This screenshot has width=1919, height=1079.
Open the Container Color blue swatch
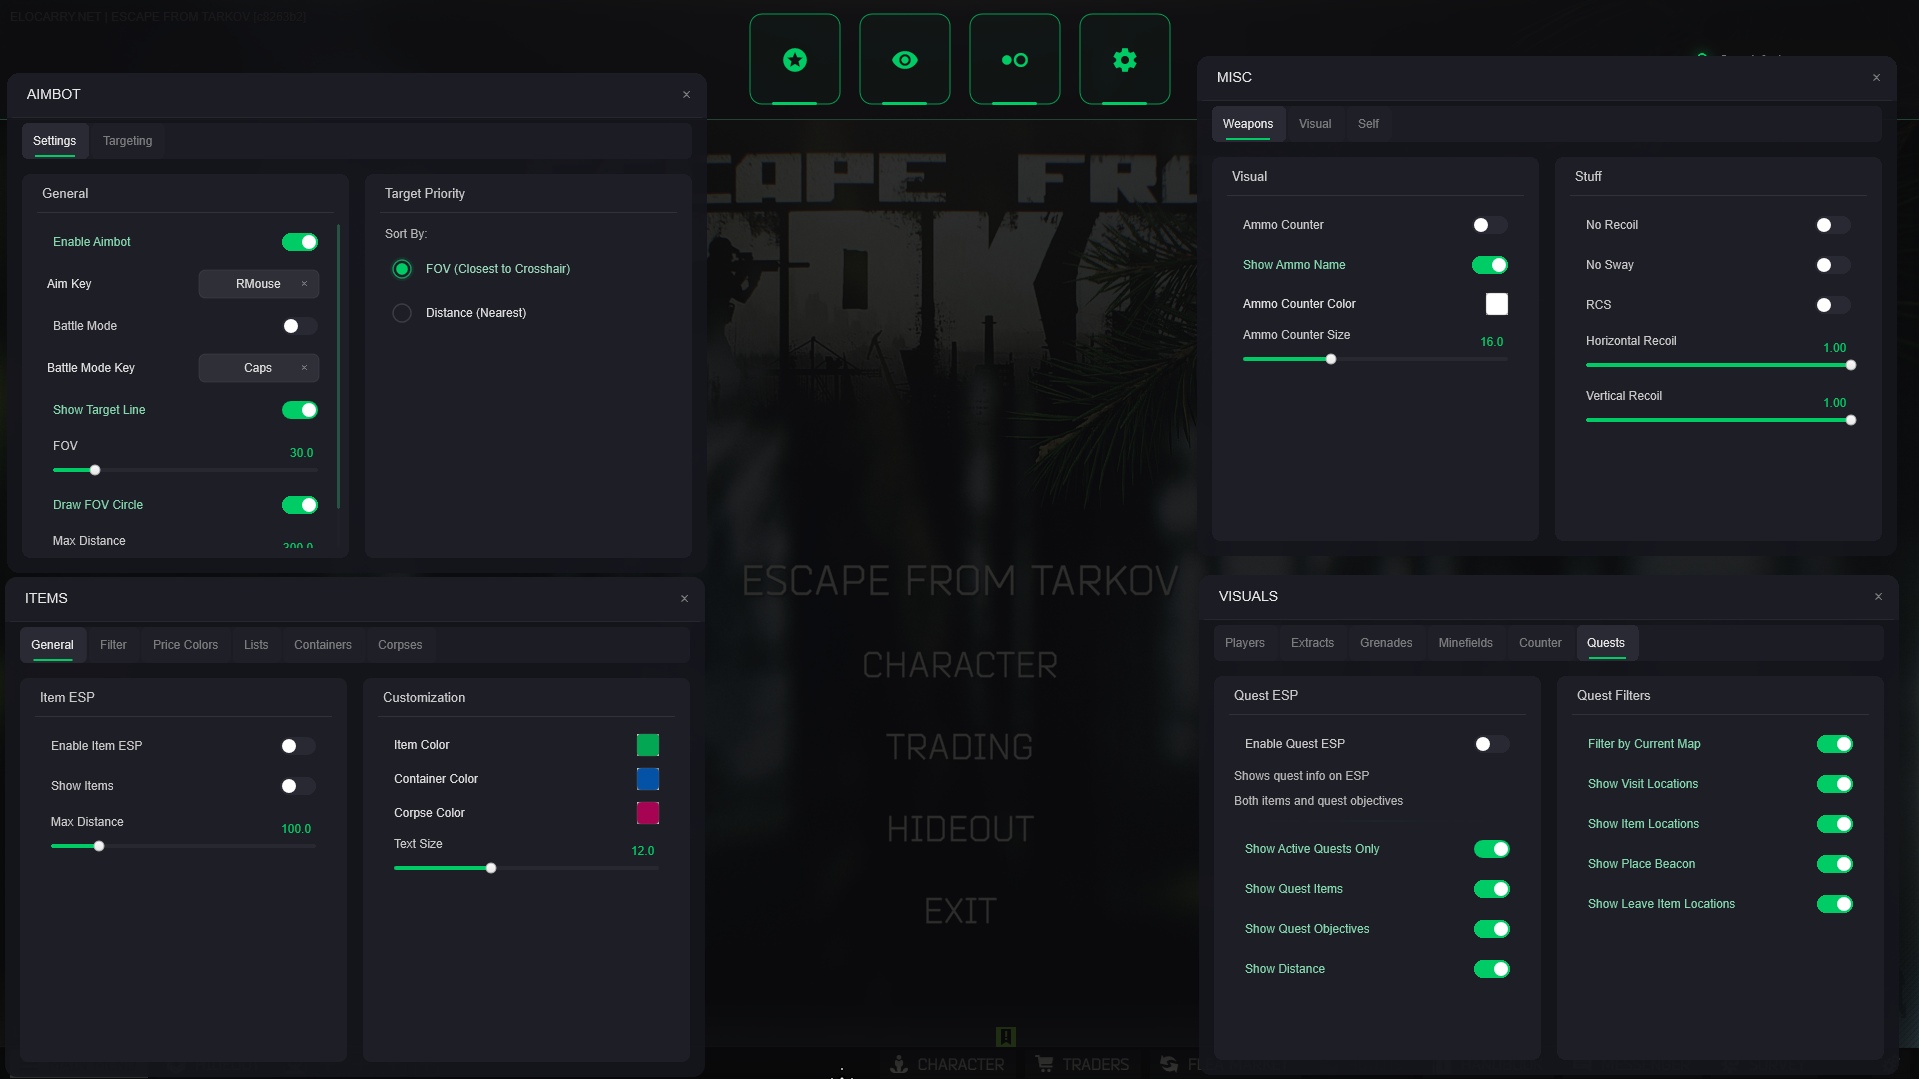[648, 779]
